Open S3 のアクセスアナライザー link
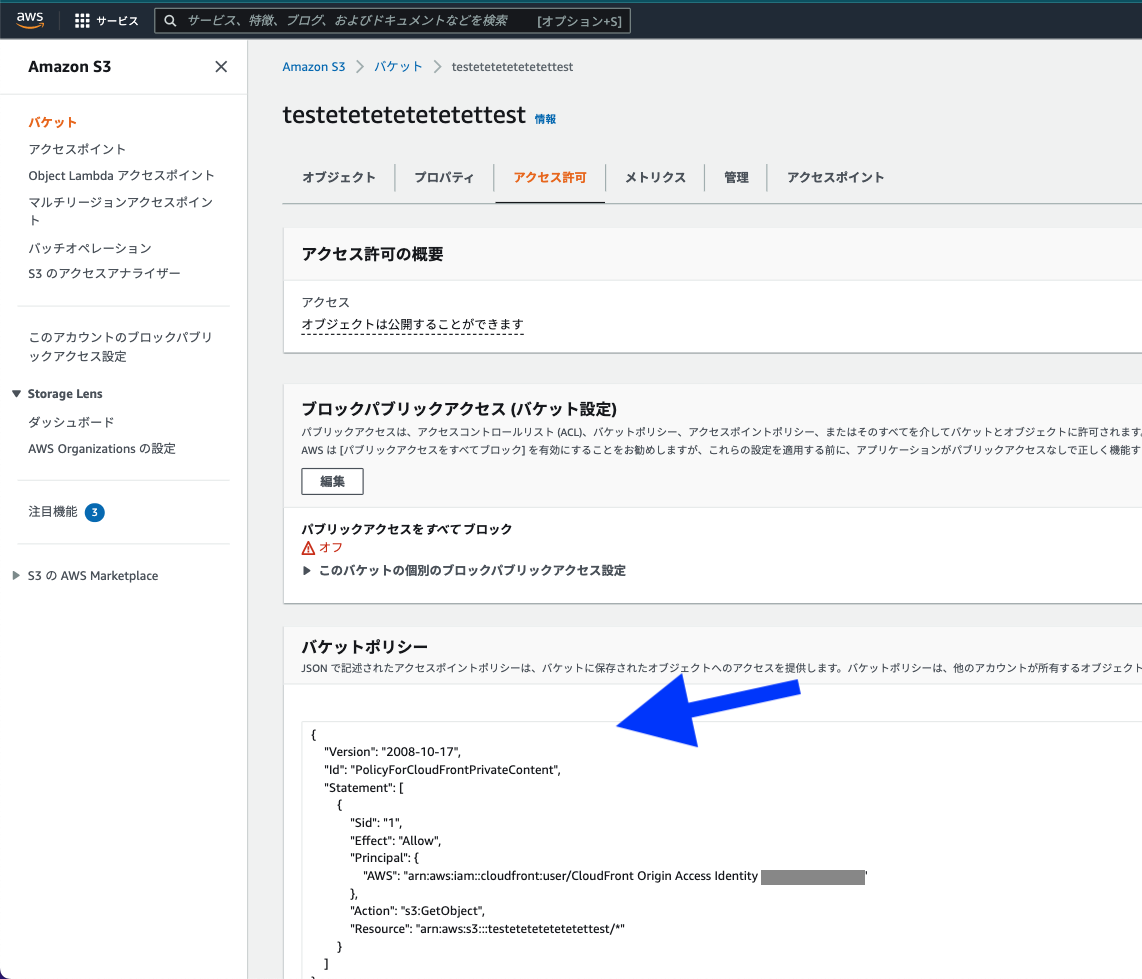 (104, 273)
